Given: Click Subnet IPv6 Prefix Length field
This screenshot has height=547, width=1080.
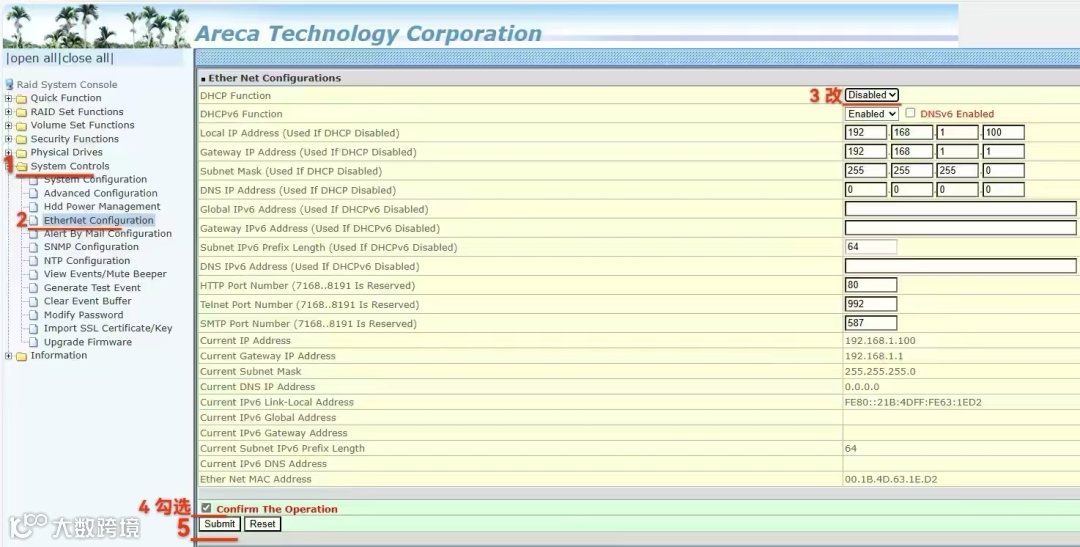Looking at the screenshot, I should click(x=871, y=247).
